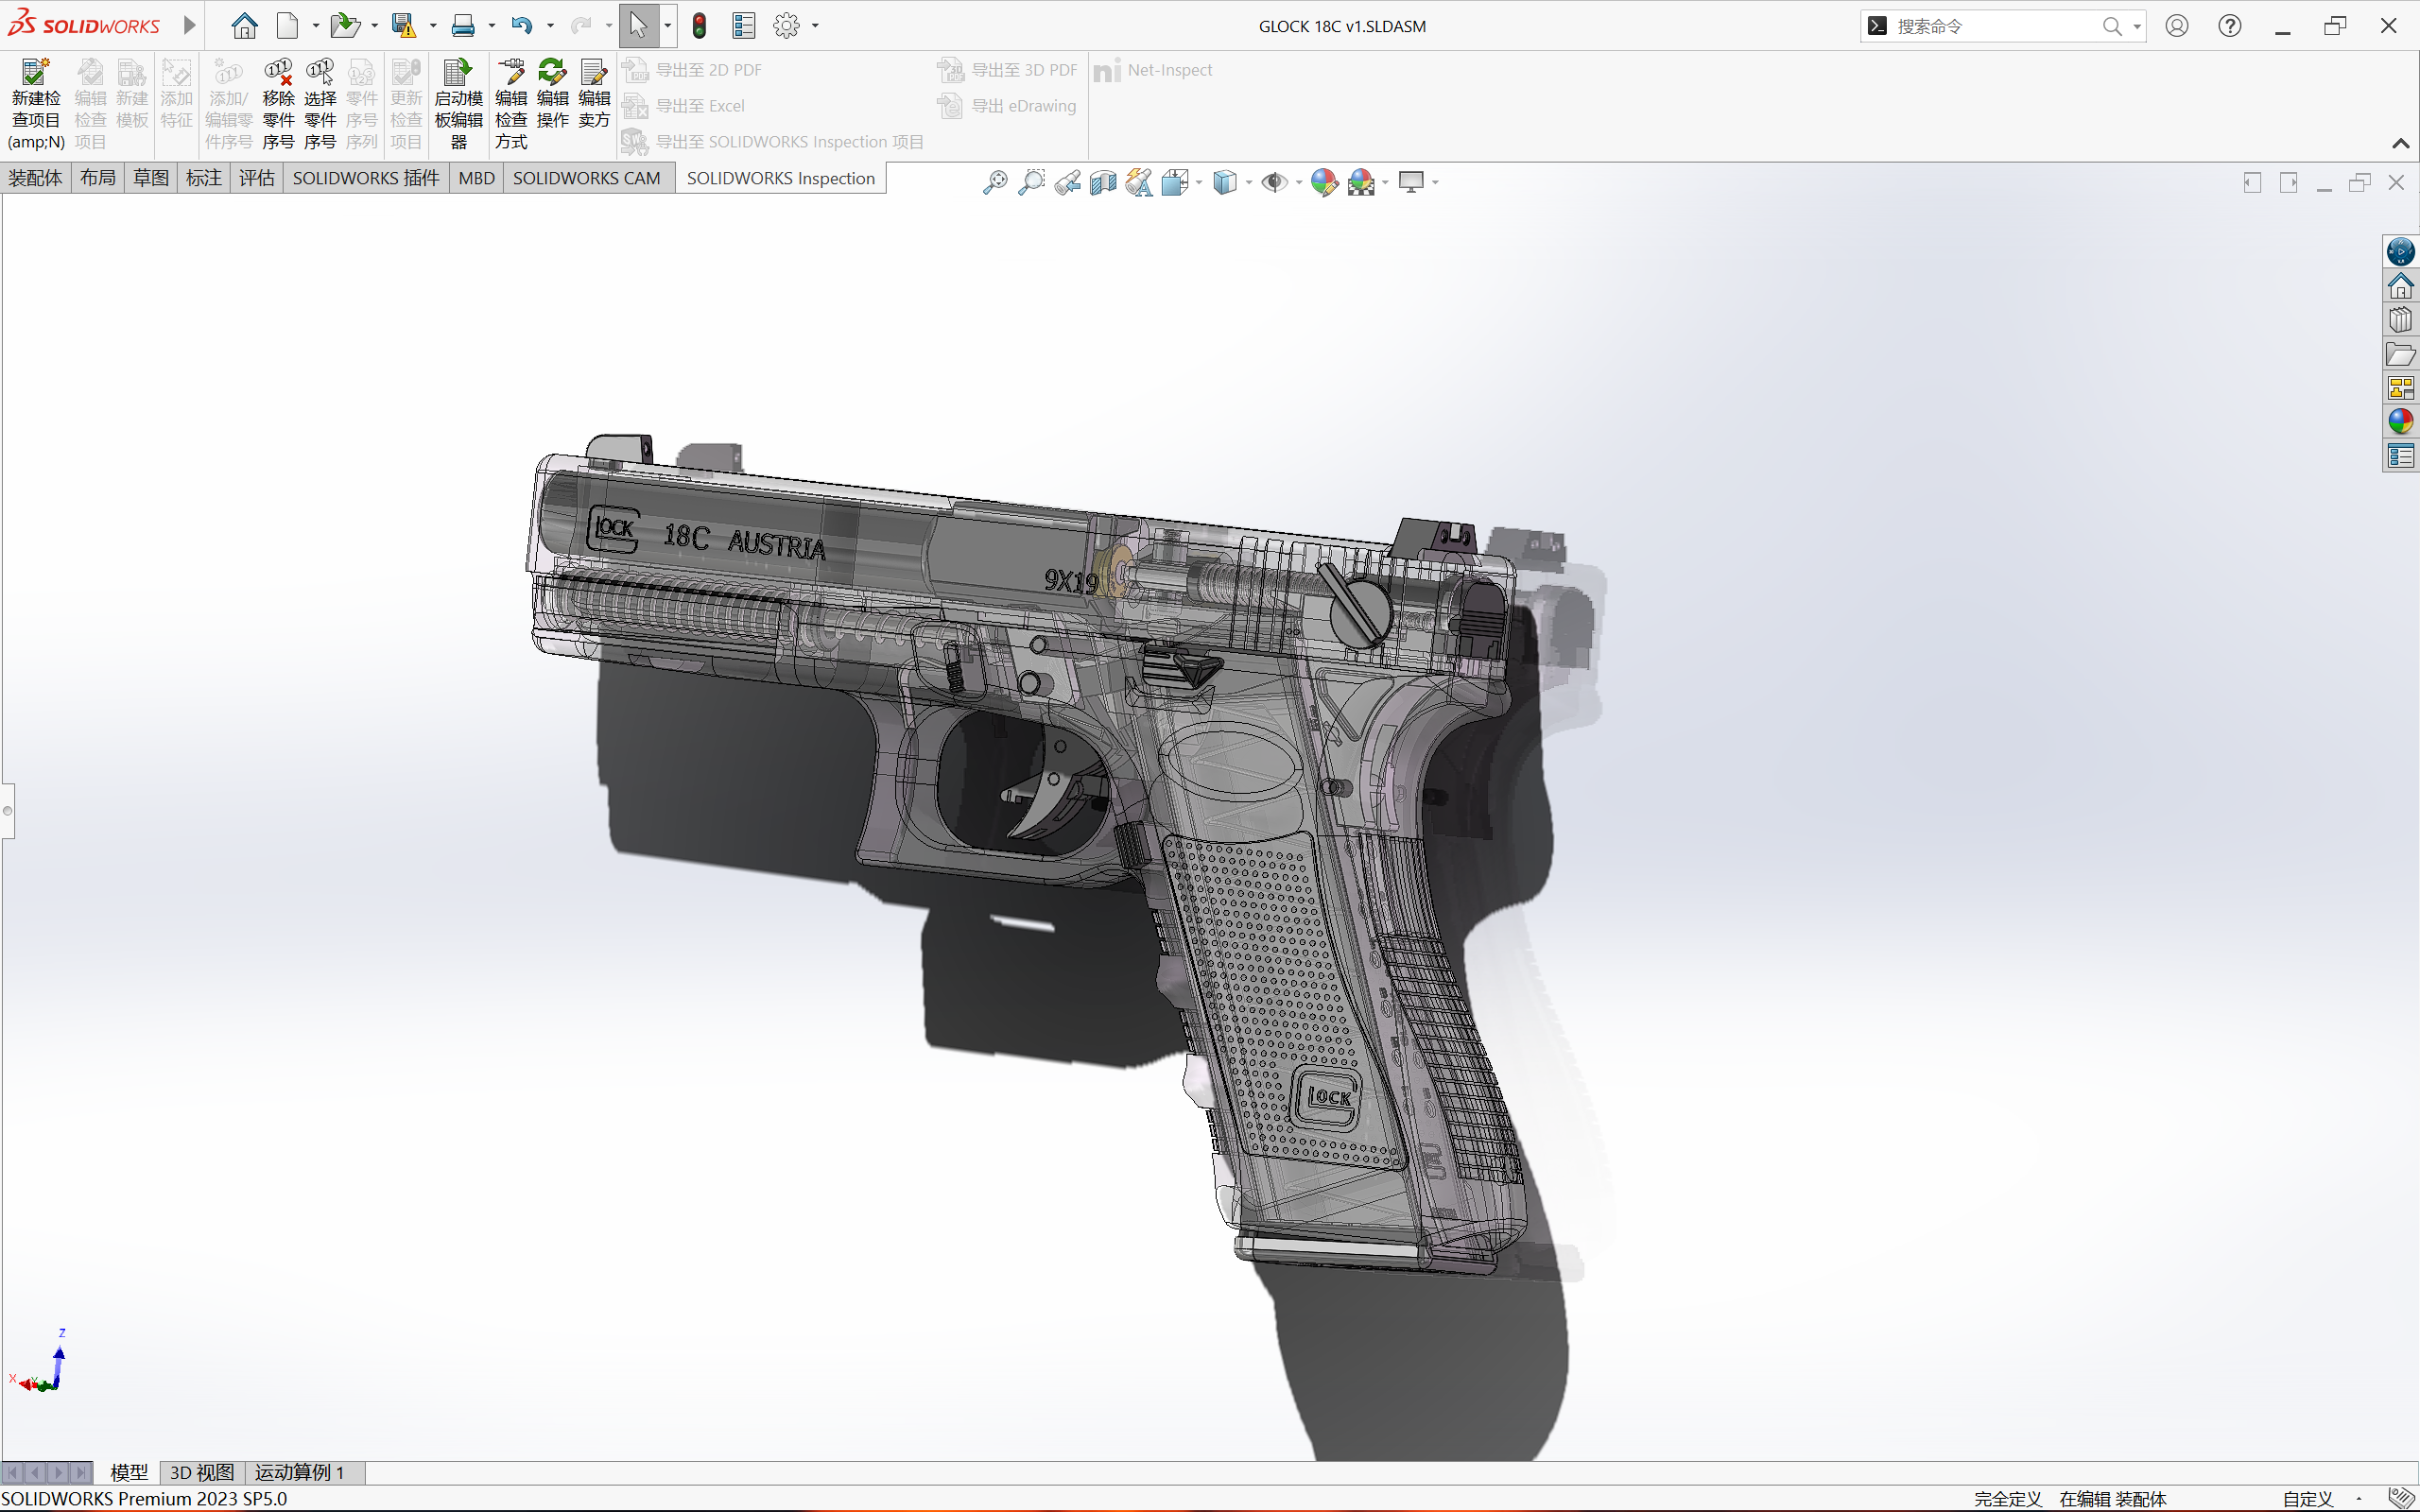Click the 自定义 units status bar entry
Screen dimensions: 2420x1512
(2307, 1498)
